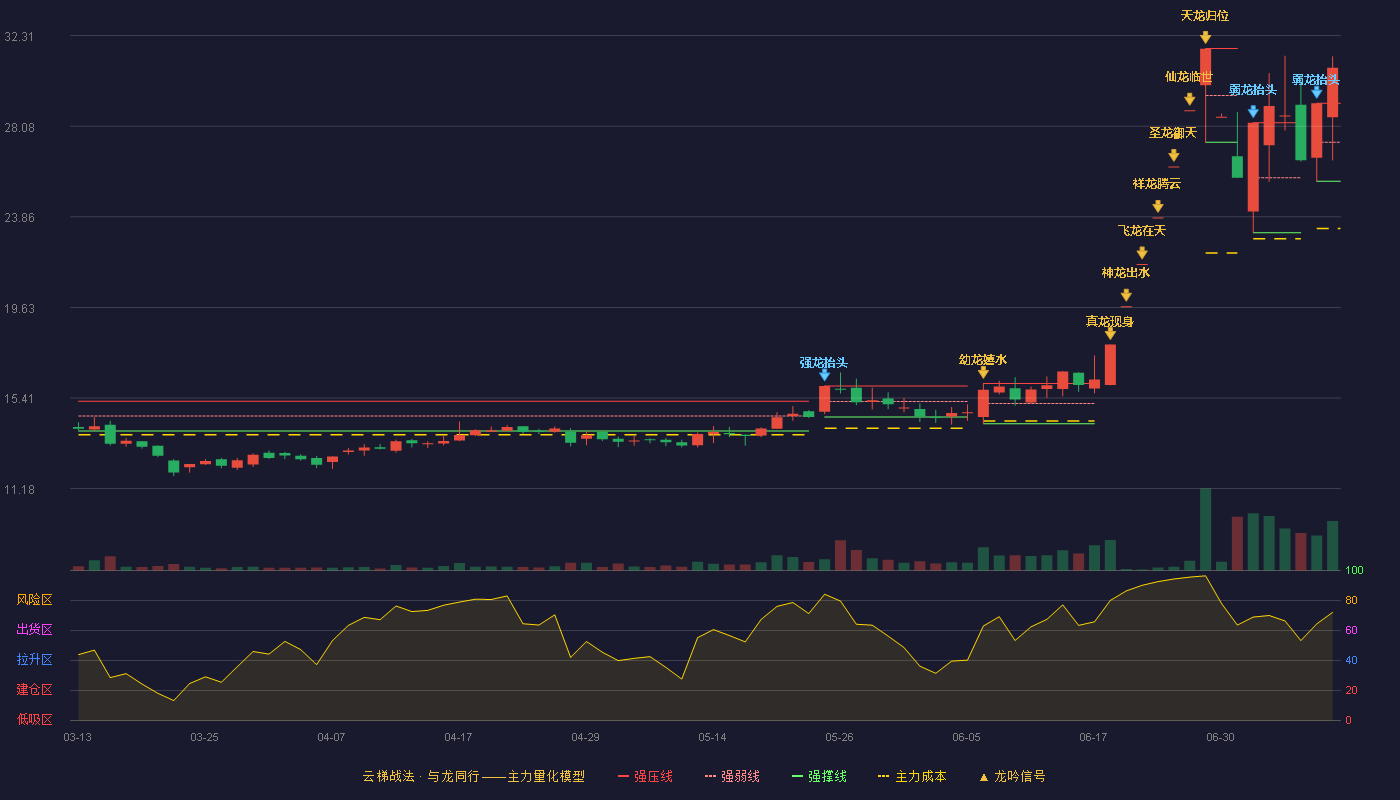
Task: Click the 04-17 date axis label
Action: click(458, 737)
